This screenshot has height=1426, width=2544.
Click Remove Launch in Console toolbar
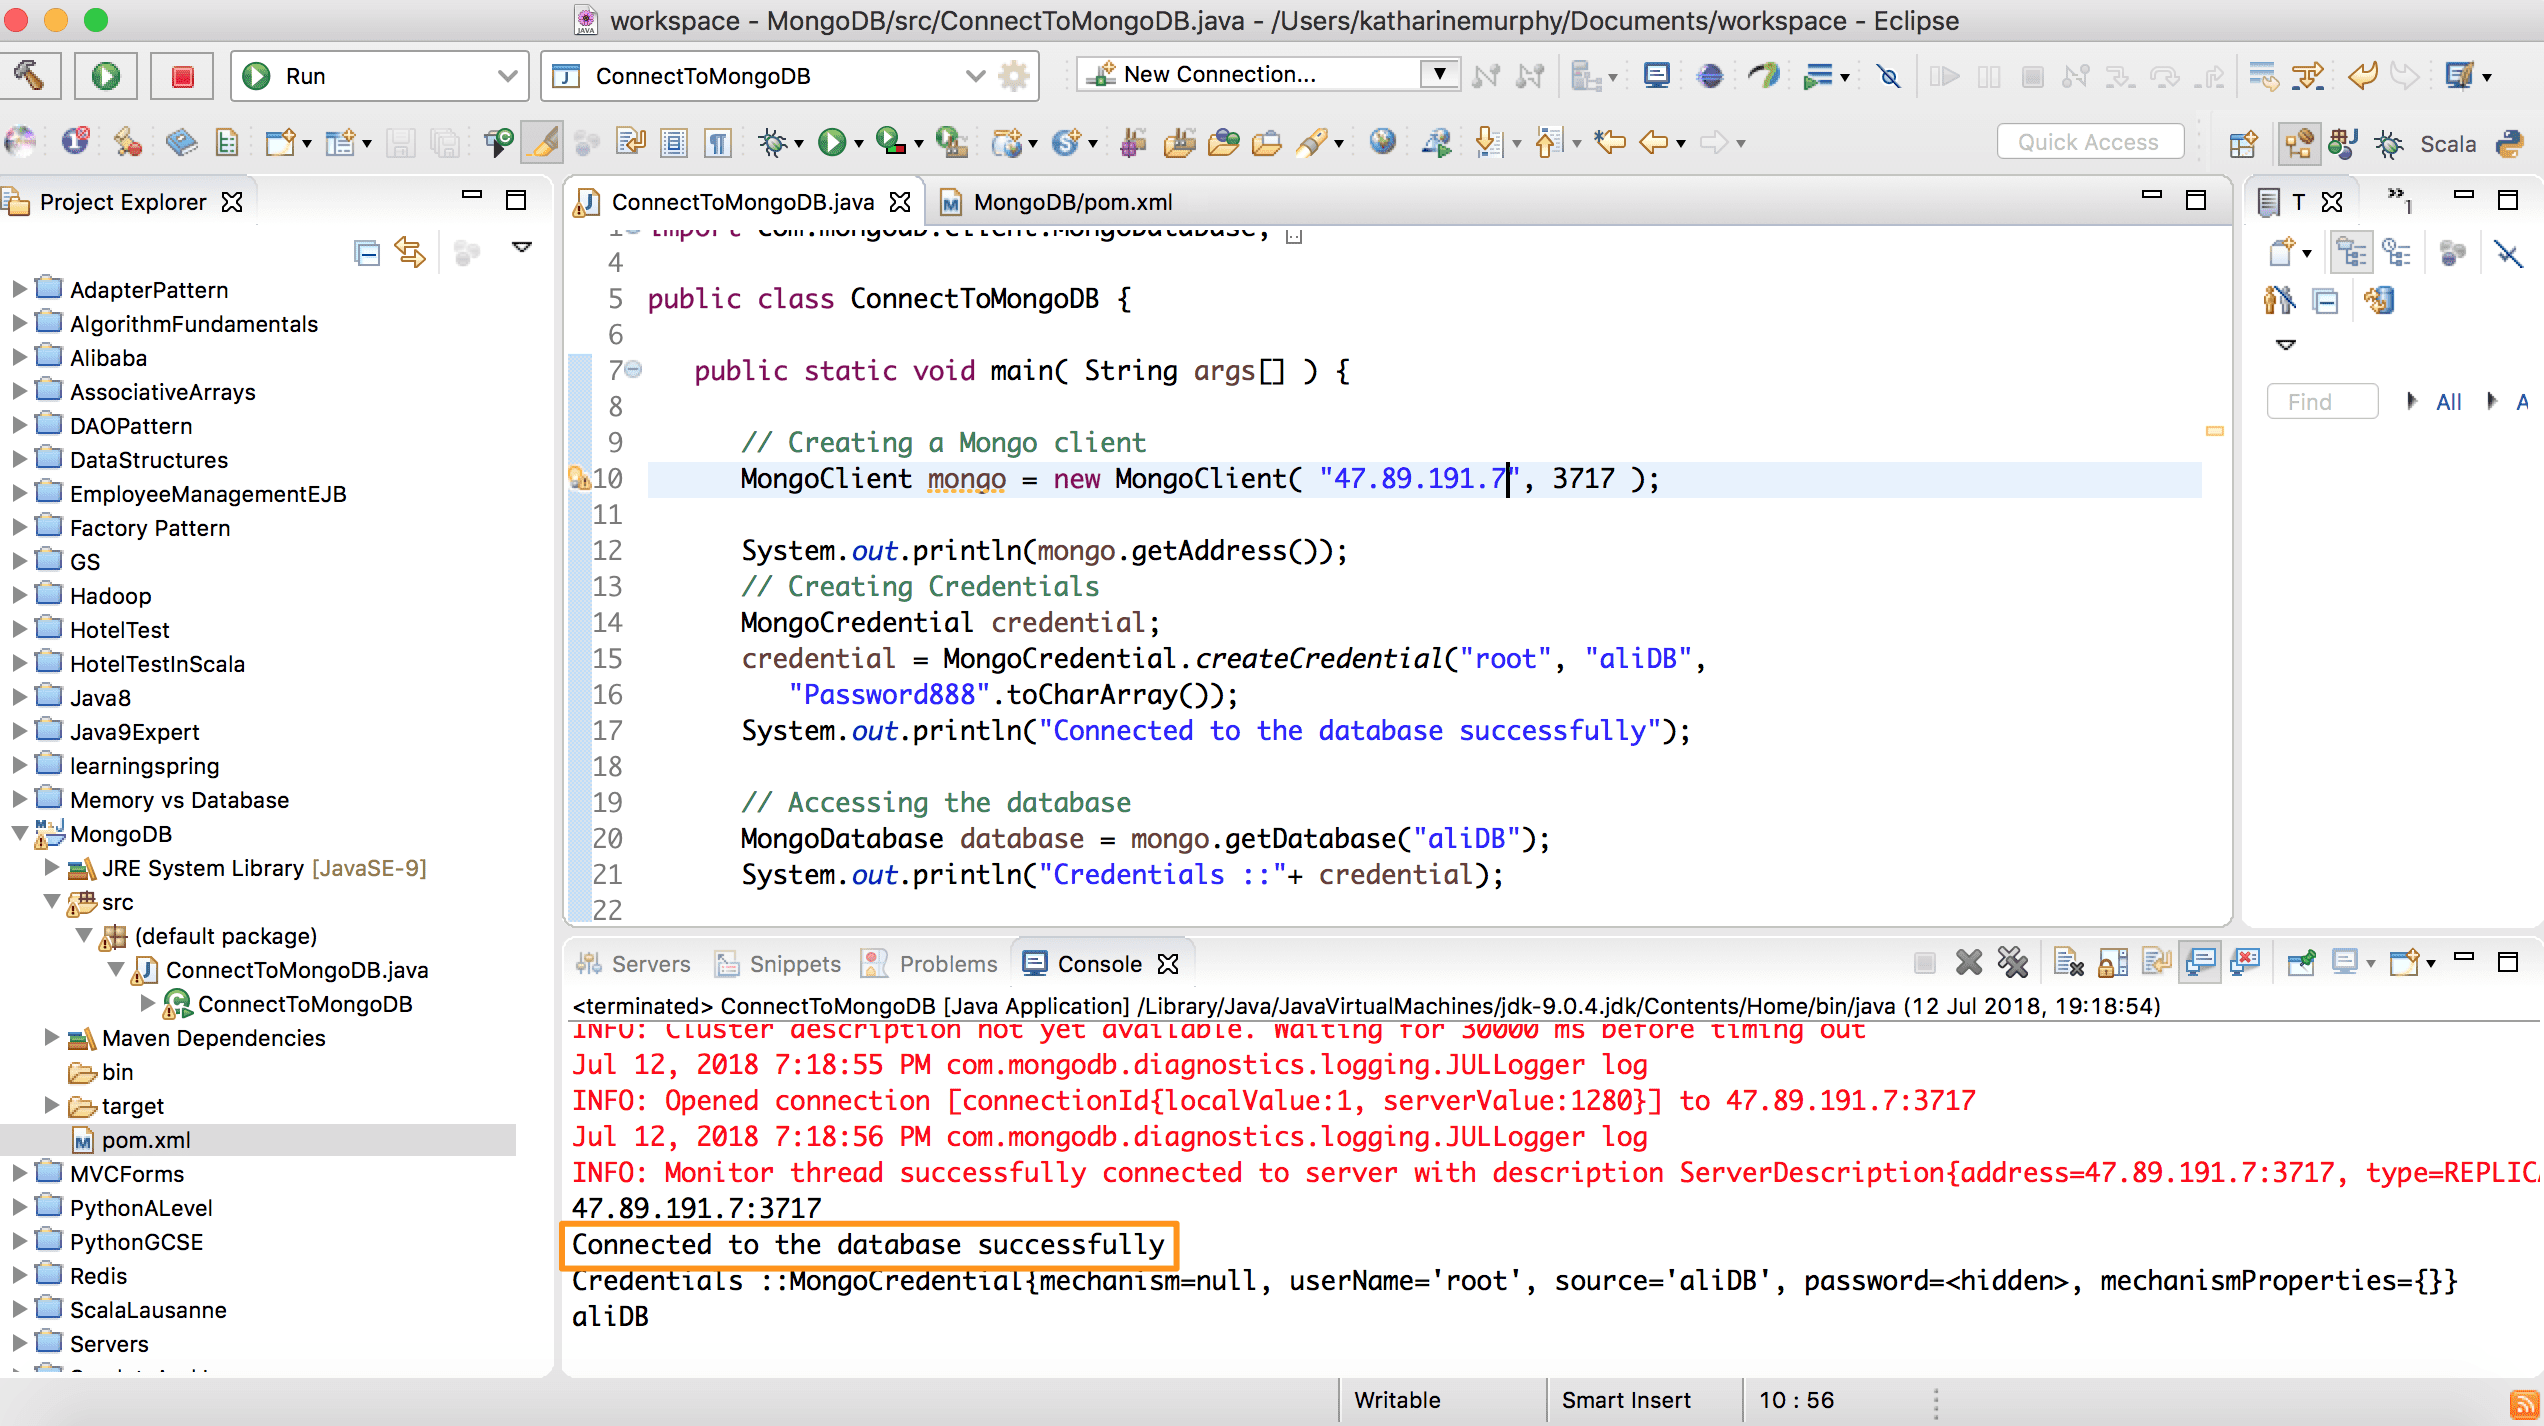(x=1969, y=963)
